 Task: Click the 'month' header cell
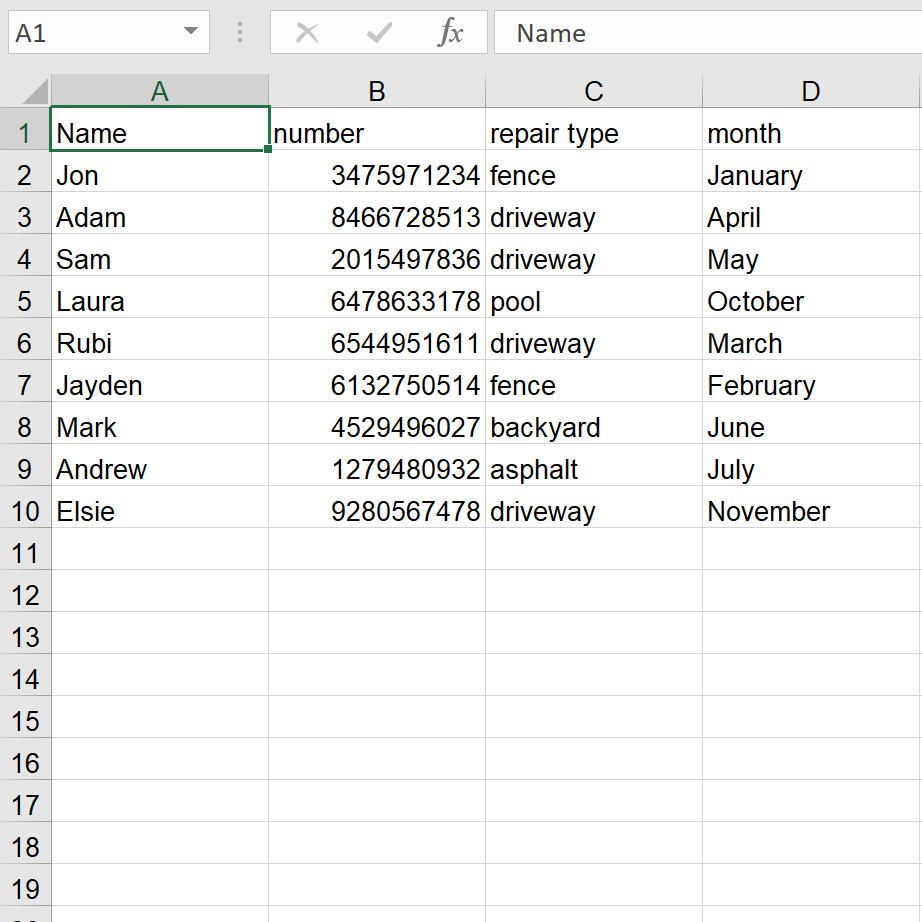click(811, 129)
